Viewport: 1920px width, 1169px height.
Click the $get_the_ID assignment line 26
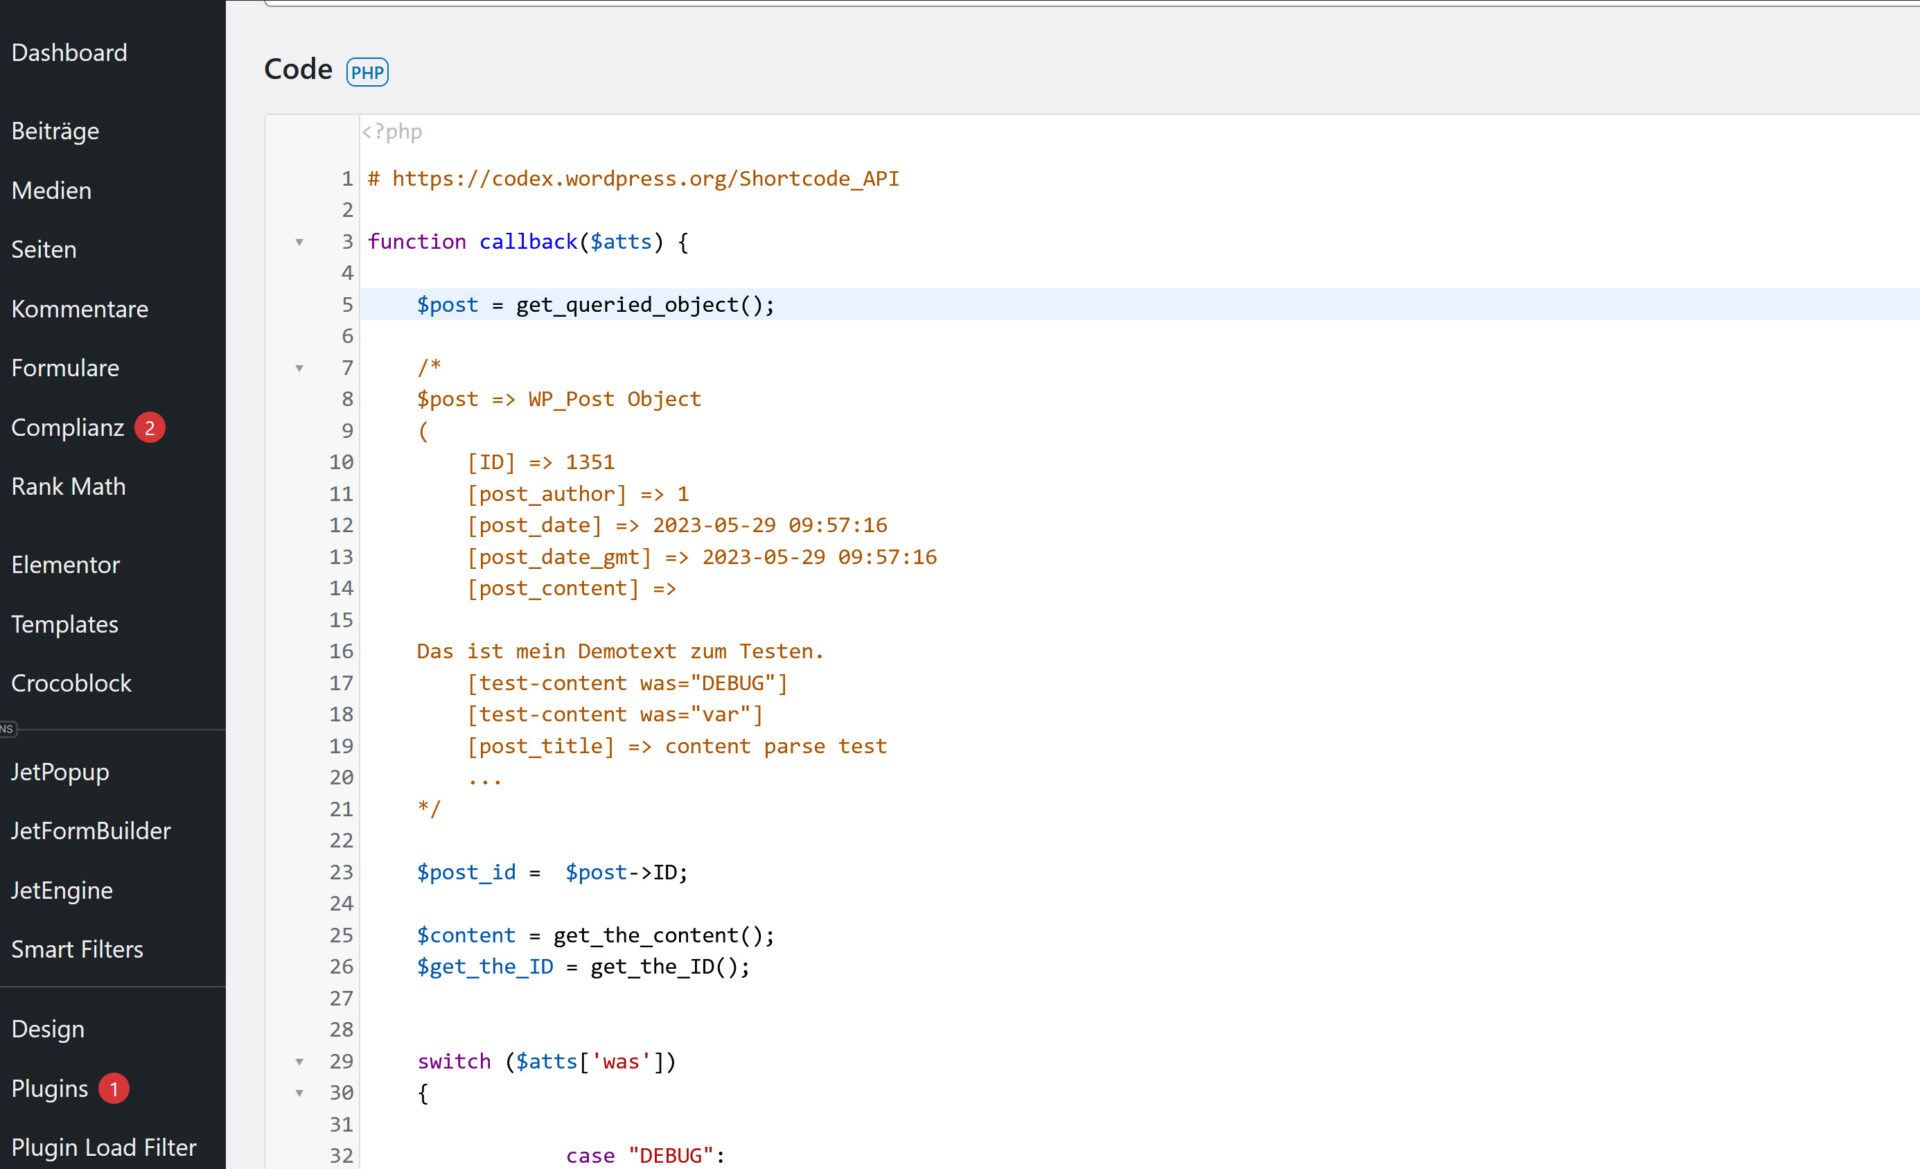[584, 967]
